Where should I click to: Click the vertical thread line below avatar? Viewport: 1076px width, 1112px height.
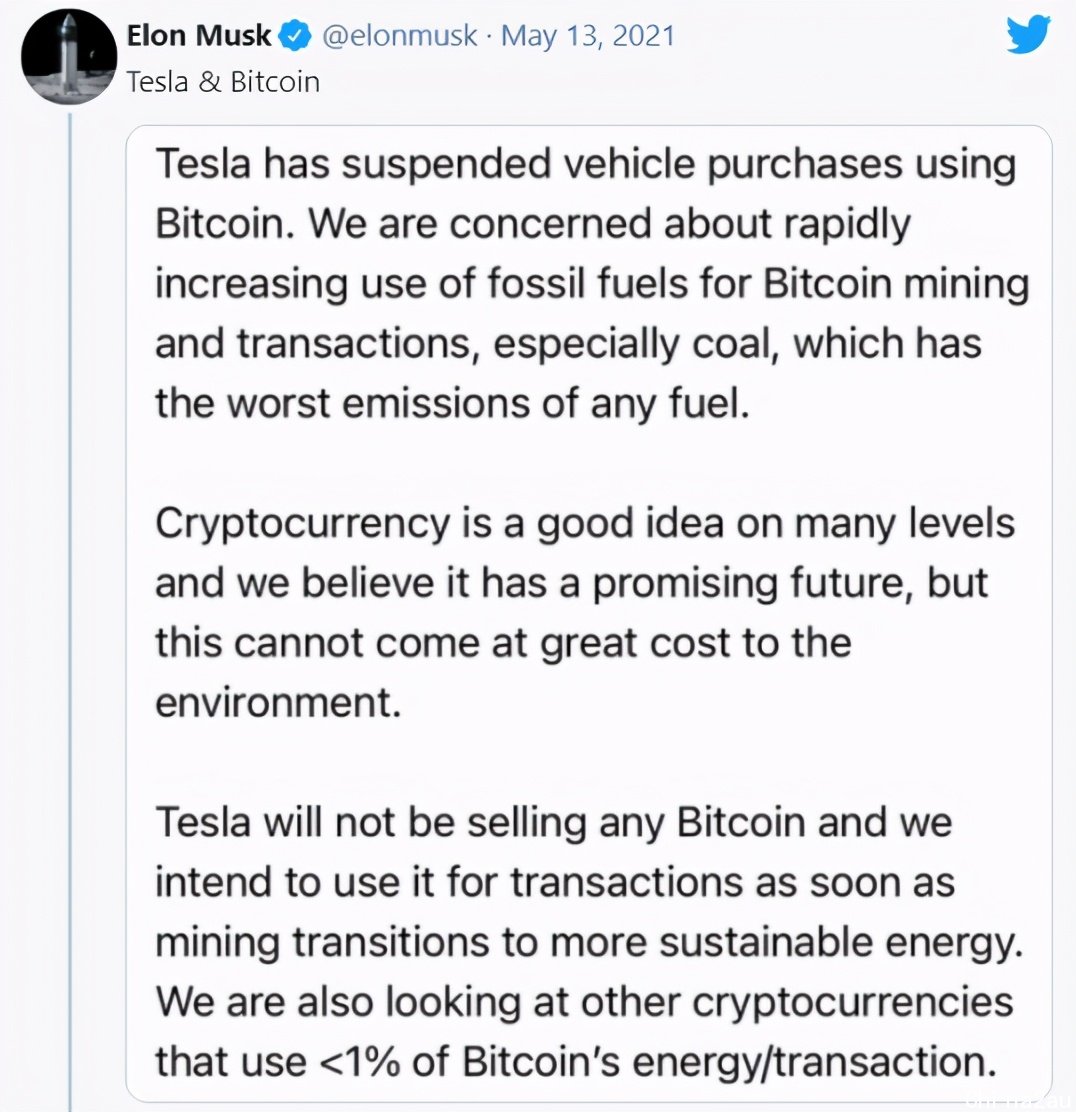point(70,610)
